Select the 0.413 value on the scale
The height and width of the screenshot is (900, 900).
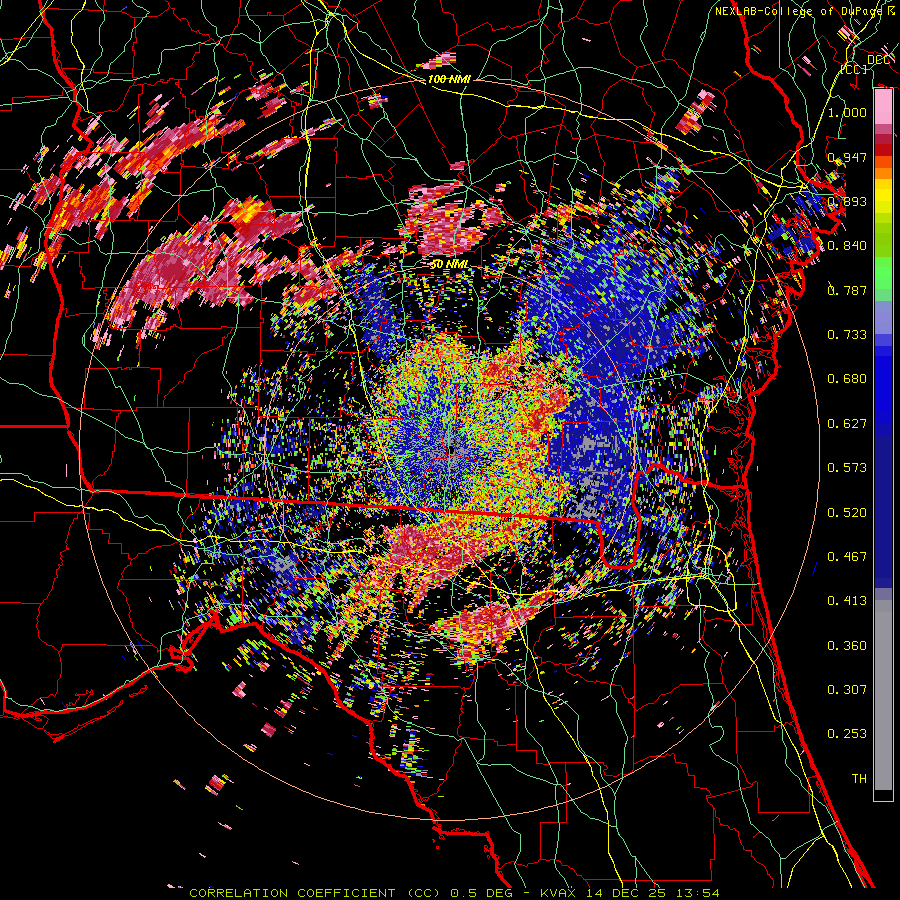847,600
